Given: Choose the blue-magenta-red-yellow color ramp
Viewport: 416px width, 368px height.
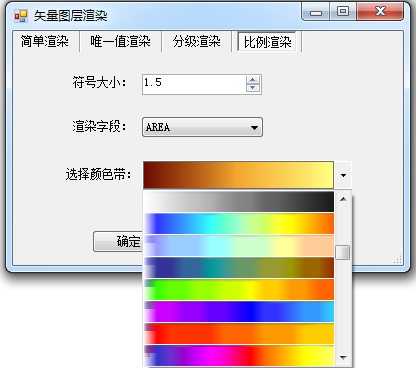Looking at the screenshot, I should (x=239, y=356).
